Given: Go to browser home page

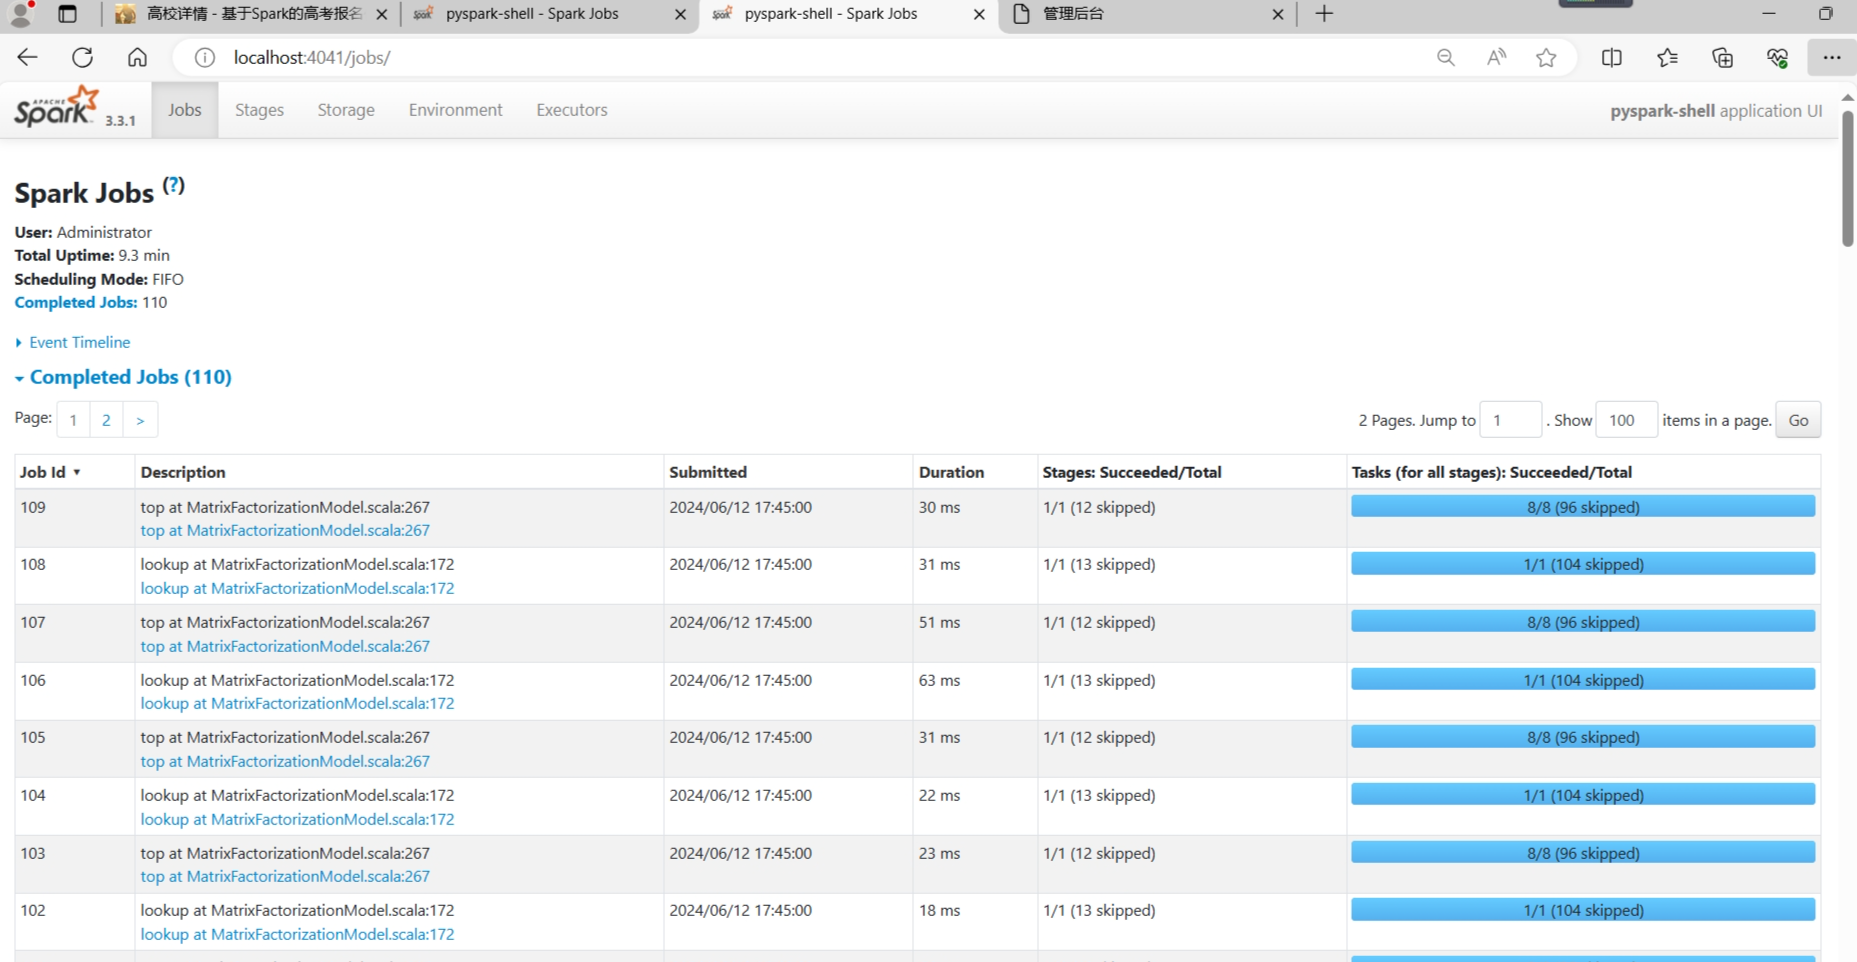Looking at the screenshot, I should click(x=137, y=57).
